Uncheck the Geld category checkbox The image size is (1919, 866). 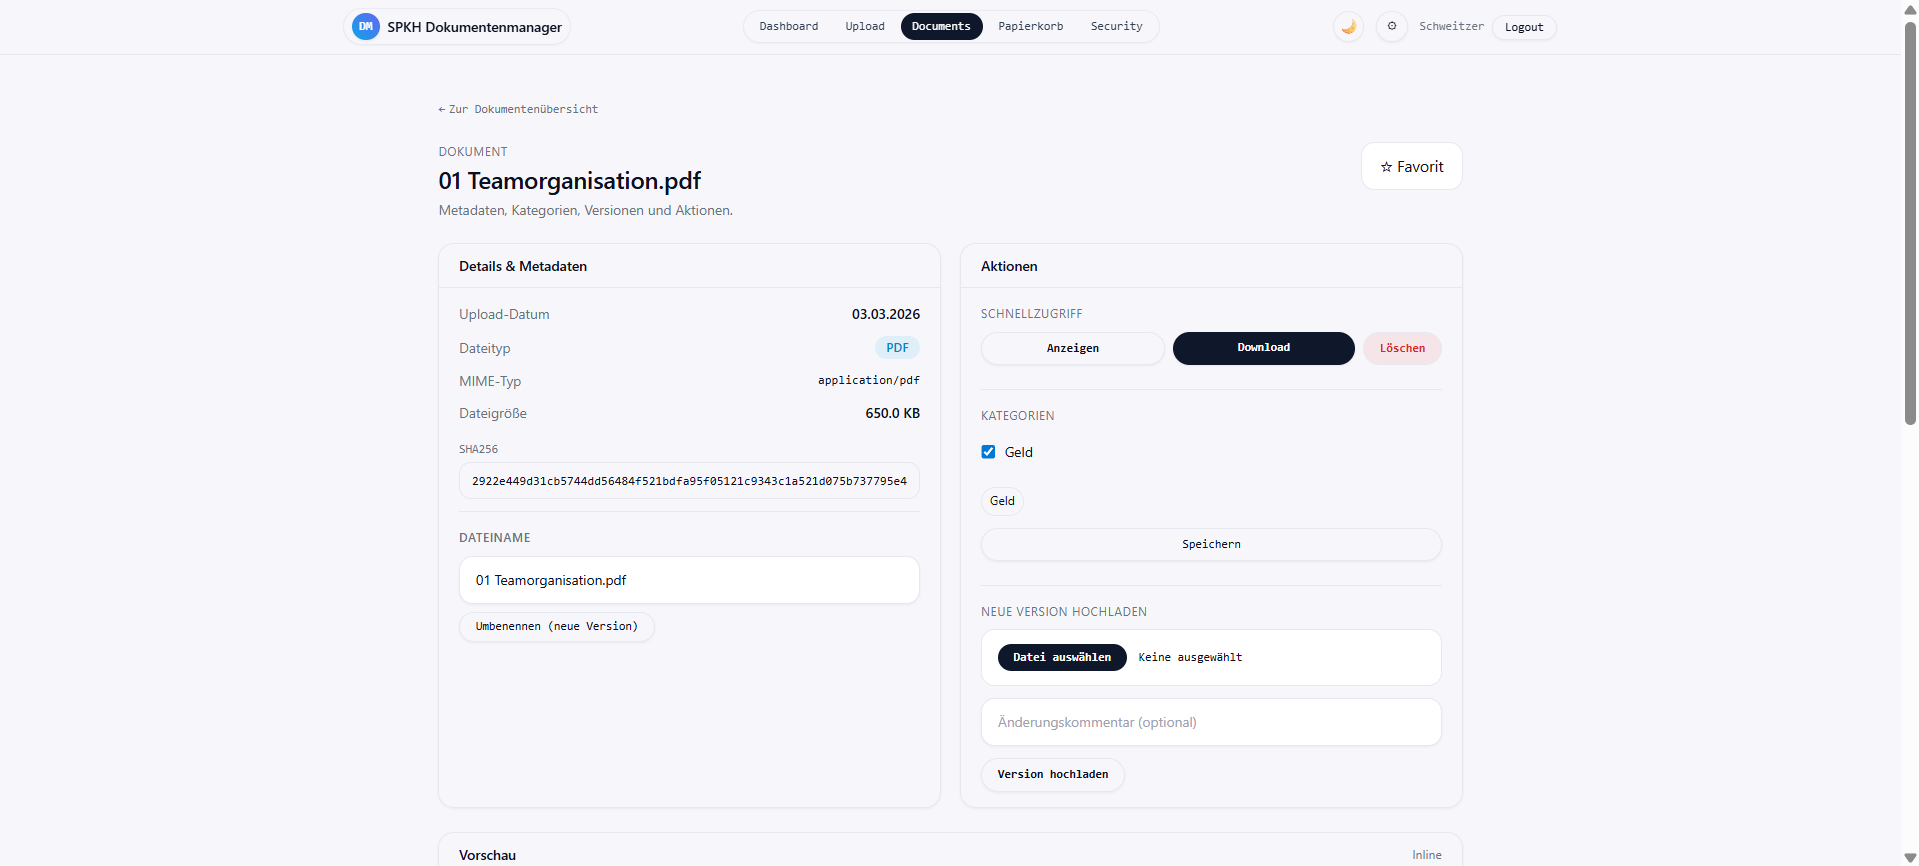coord(988,452)
